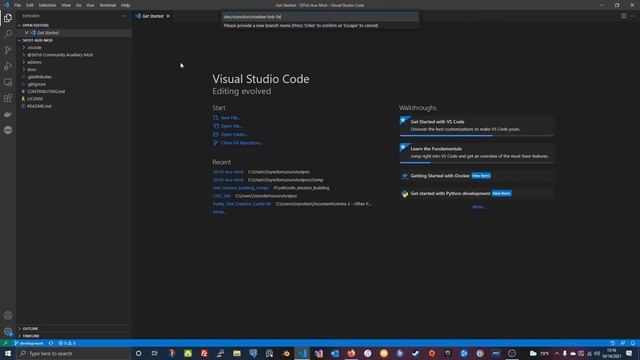Open More recent folders link

pyautogui.click(x=219, y=212)
